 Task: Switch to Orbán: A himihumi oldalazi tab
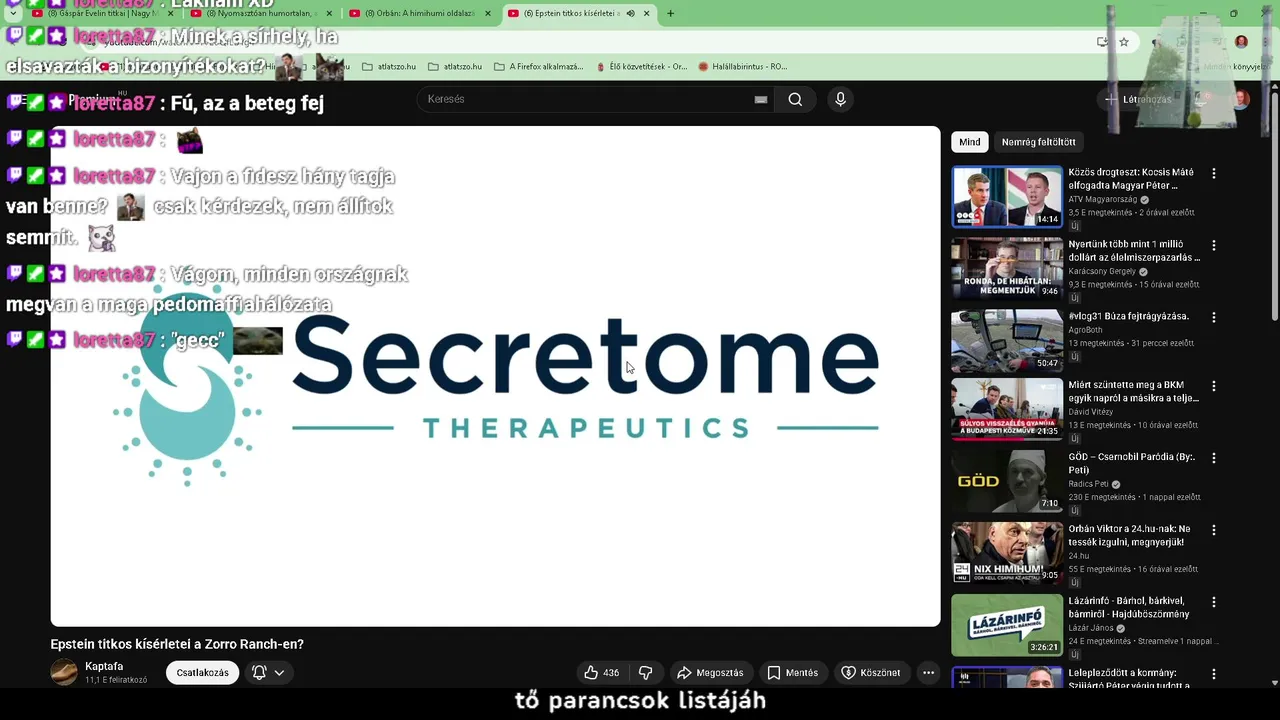coord(420,13)
